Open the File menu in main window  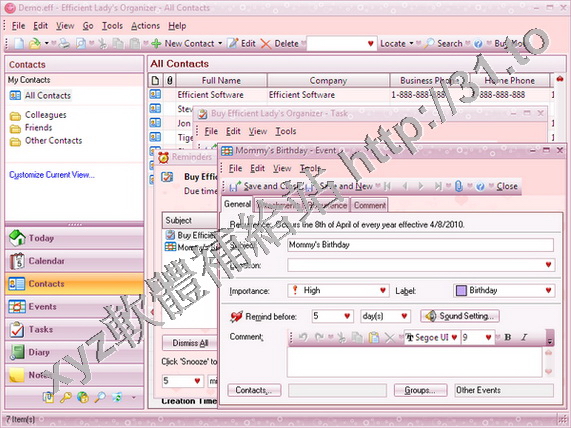(18, 26)
